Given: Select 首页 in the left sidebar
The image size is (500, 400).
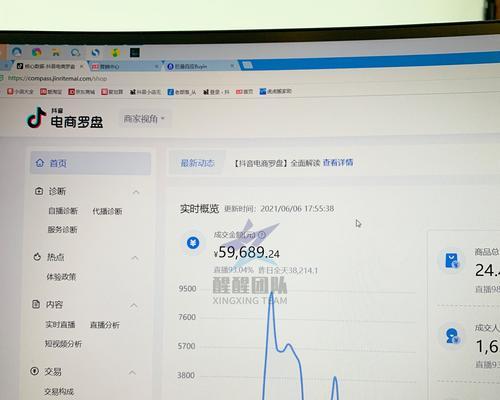Looking at the screenshot, I should coord(90,163).
